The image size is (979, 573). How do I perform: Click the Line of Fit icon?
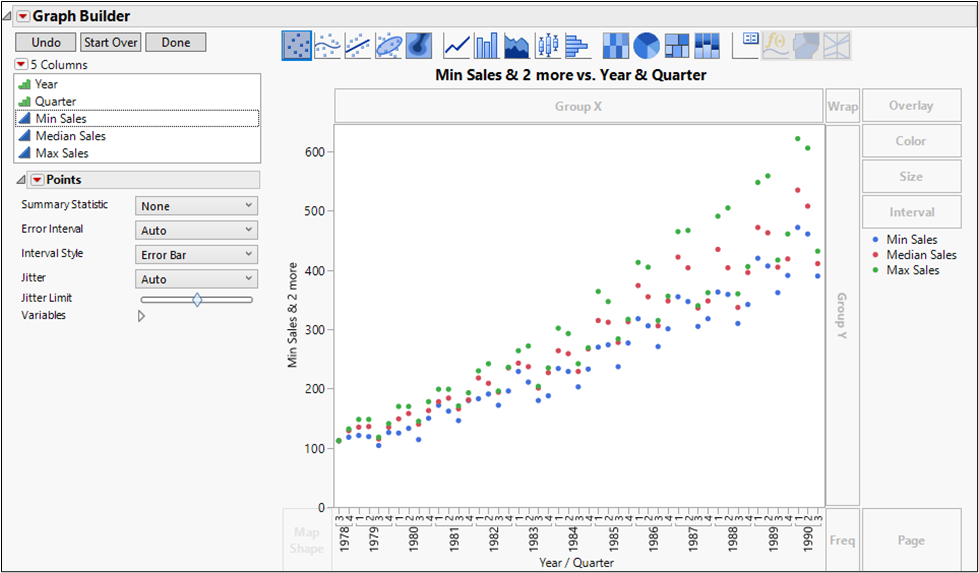point(358,45)
